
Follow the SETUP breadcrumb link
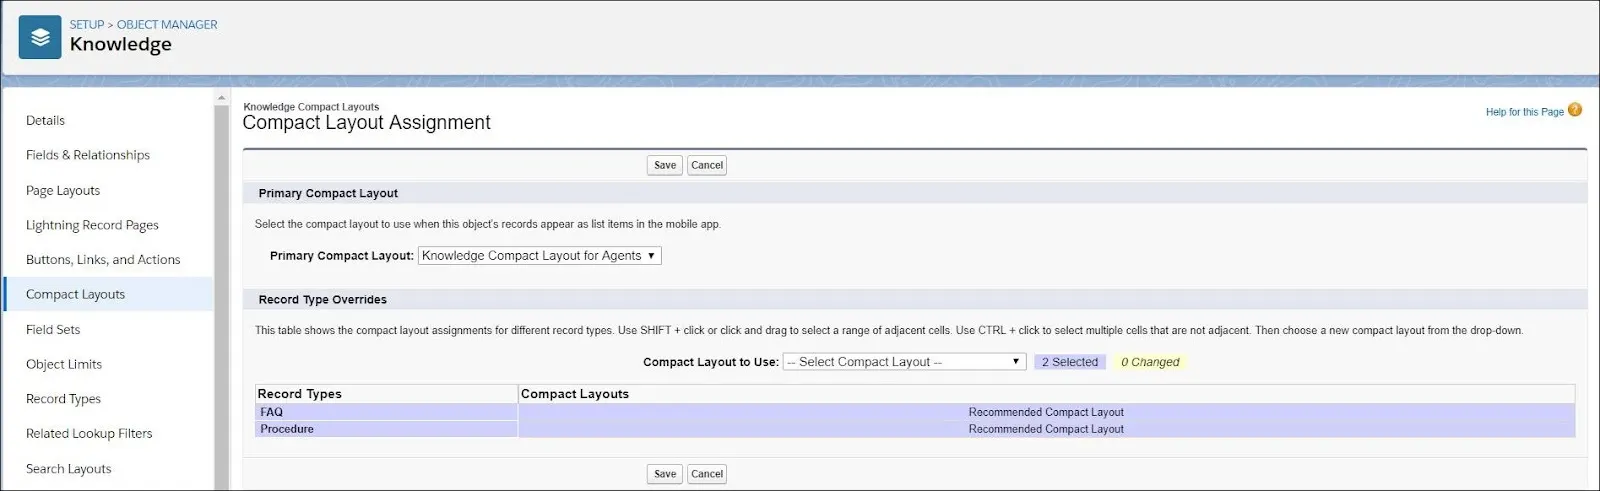click(x=87, y=24)
